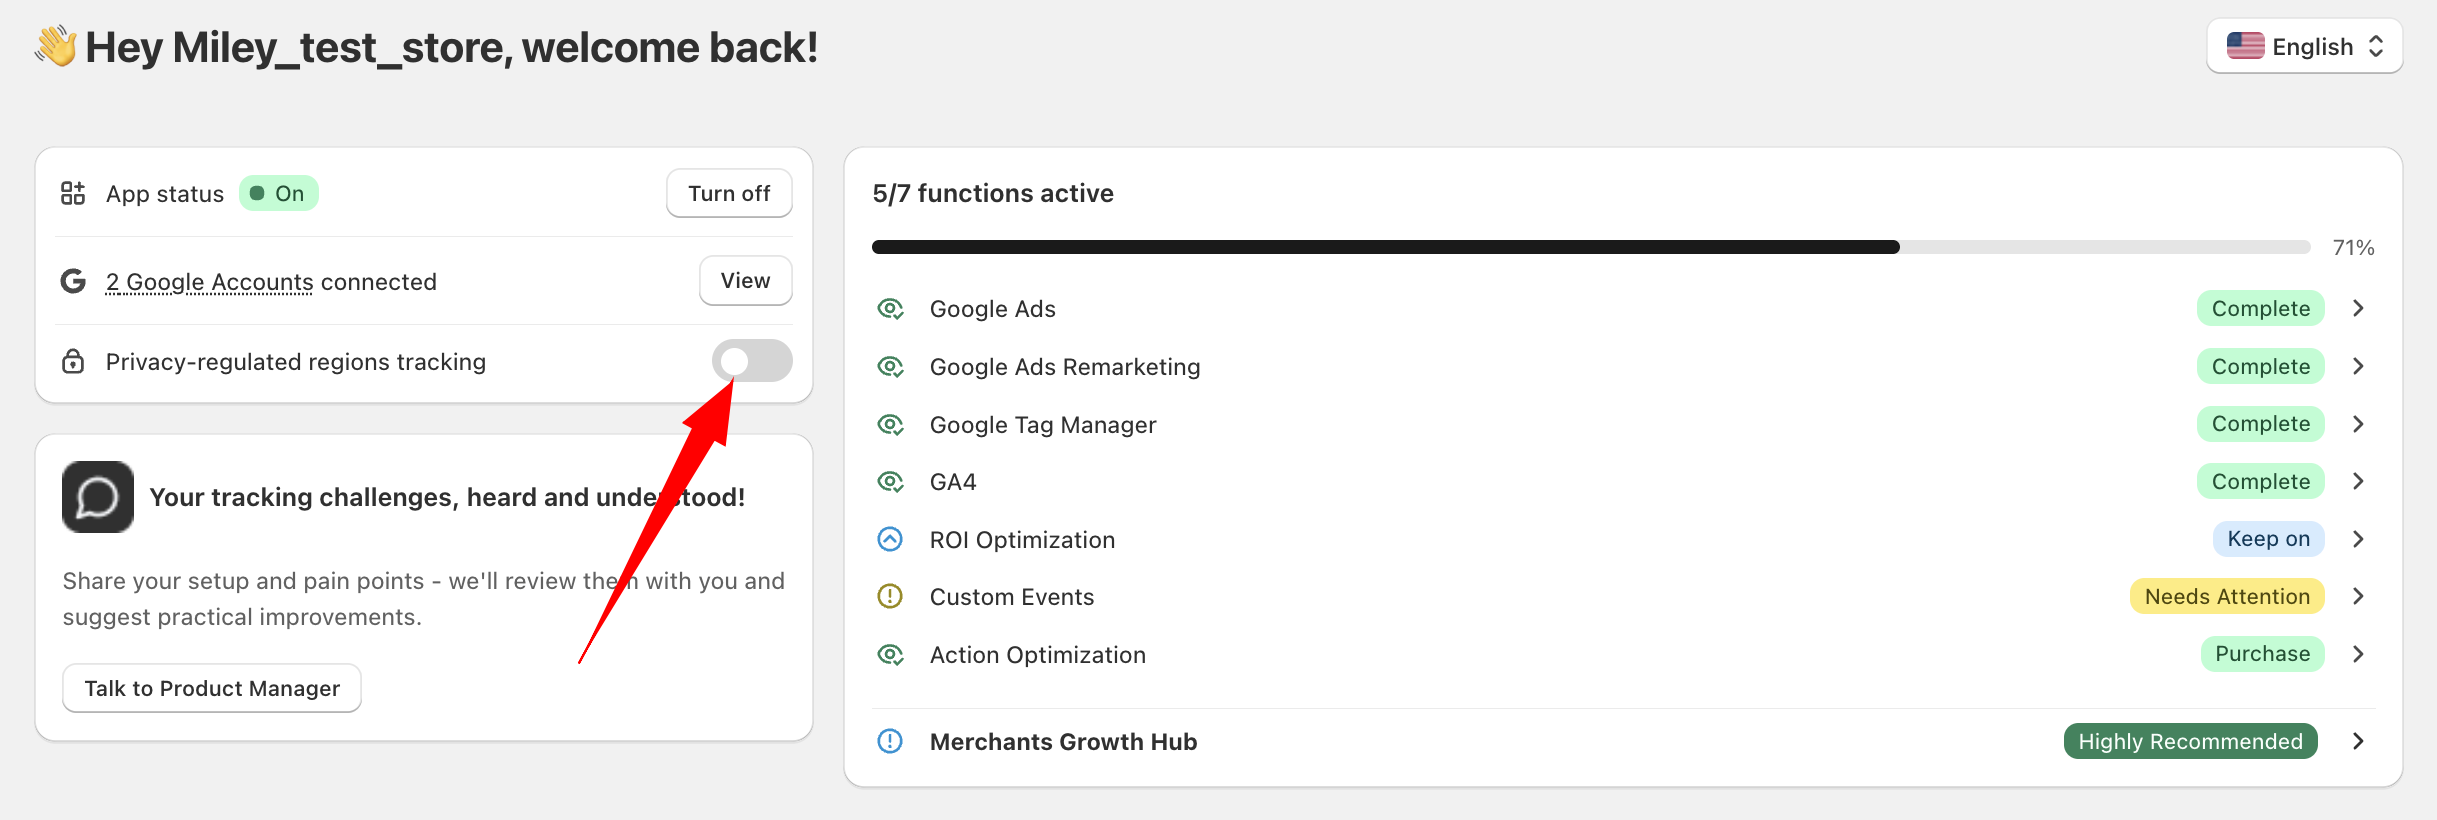Select the ROI Optimization label
Screen dimensions: 2437x820
(x=1022, y=540)
